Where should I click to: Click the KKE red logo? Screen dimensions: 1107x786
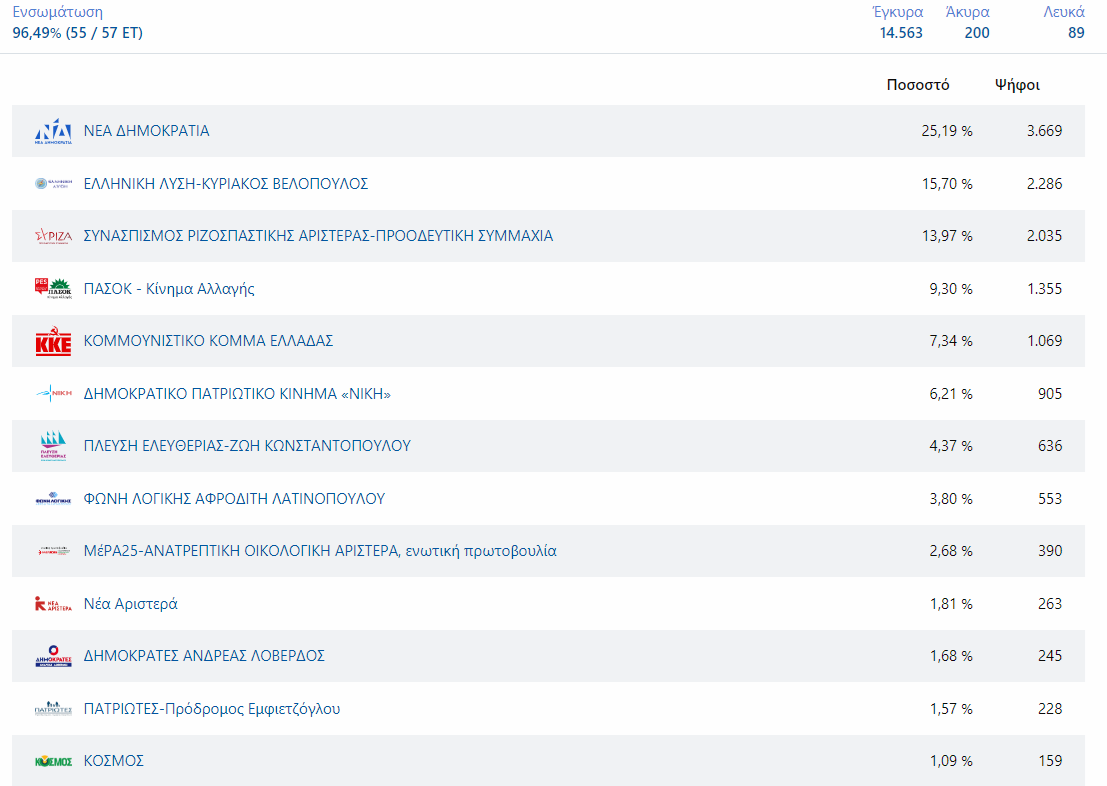(x=54, y=341)
